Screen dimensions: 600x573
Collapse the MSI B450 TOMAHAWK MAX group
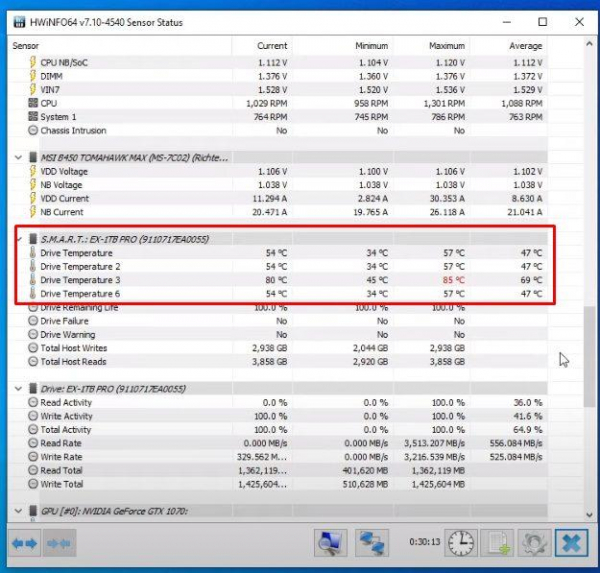click(x=18, y=157)
